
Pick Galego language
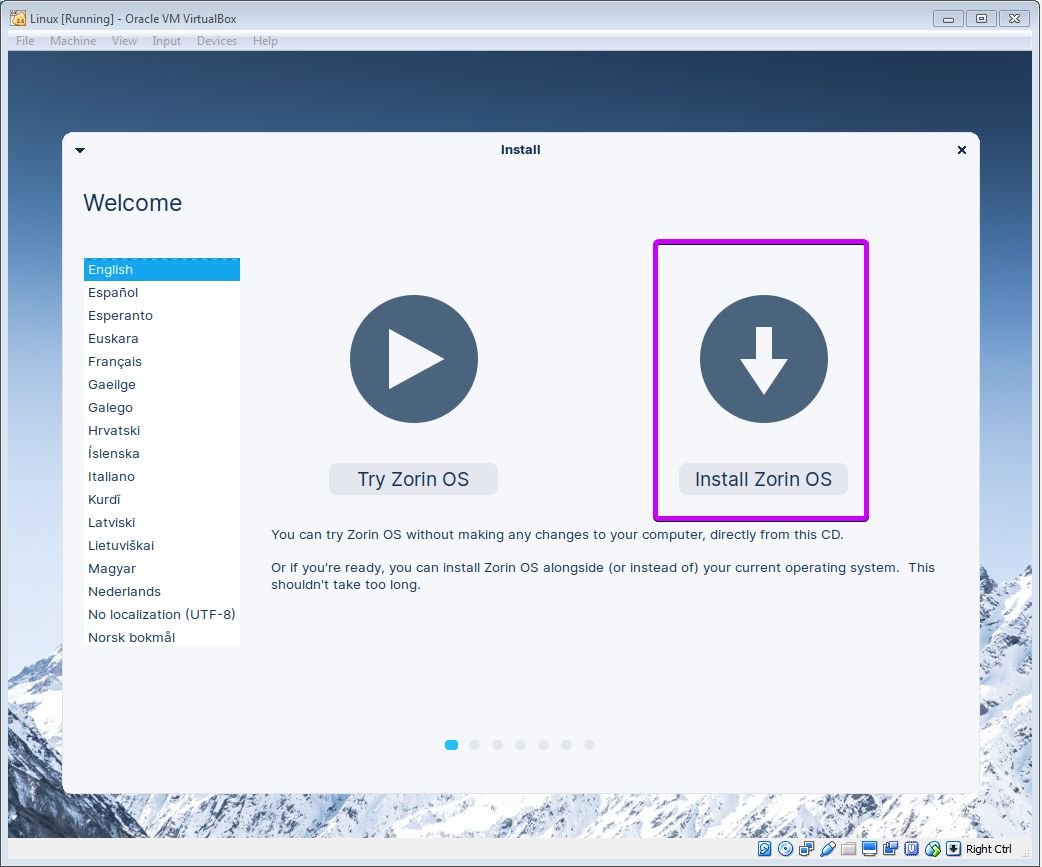(161, 407)
